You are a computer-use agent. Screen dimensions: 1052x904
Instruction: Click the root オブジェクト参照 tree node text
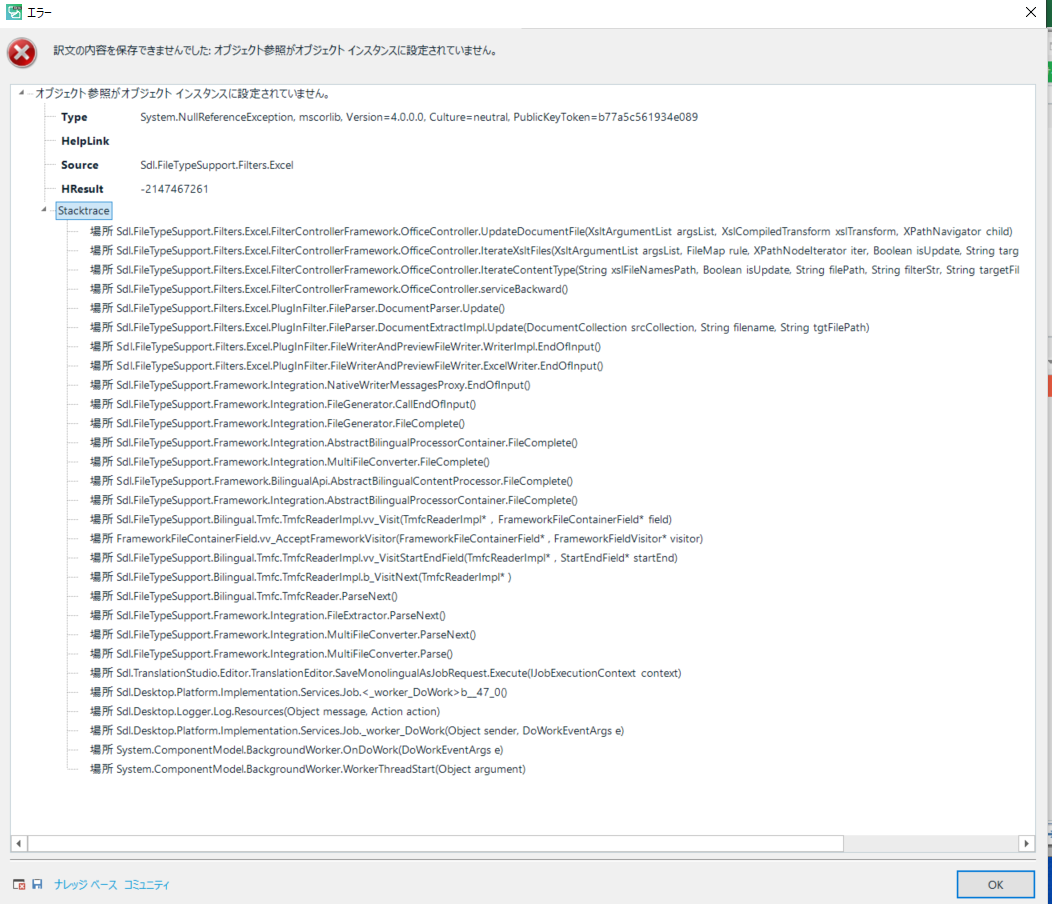(x=182, y=93)
